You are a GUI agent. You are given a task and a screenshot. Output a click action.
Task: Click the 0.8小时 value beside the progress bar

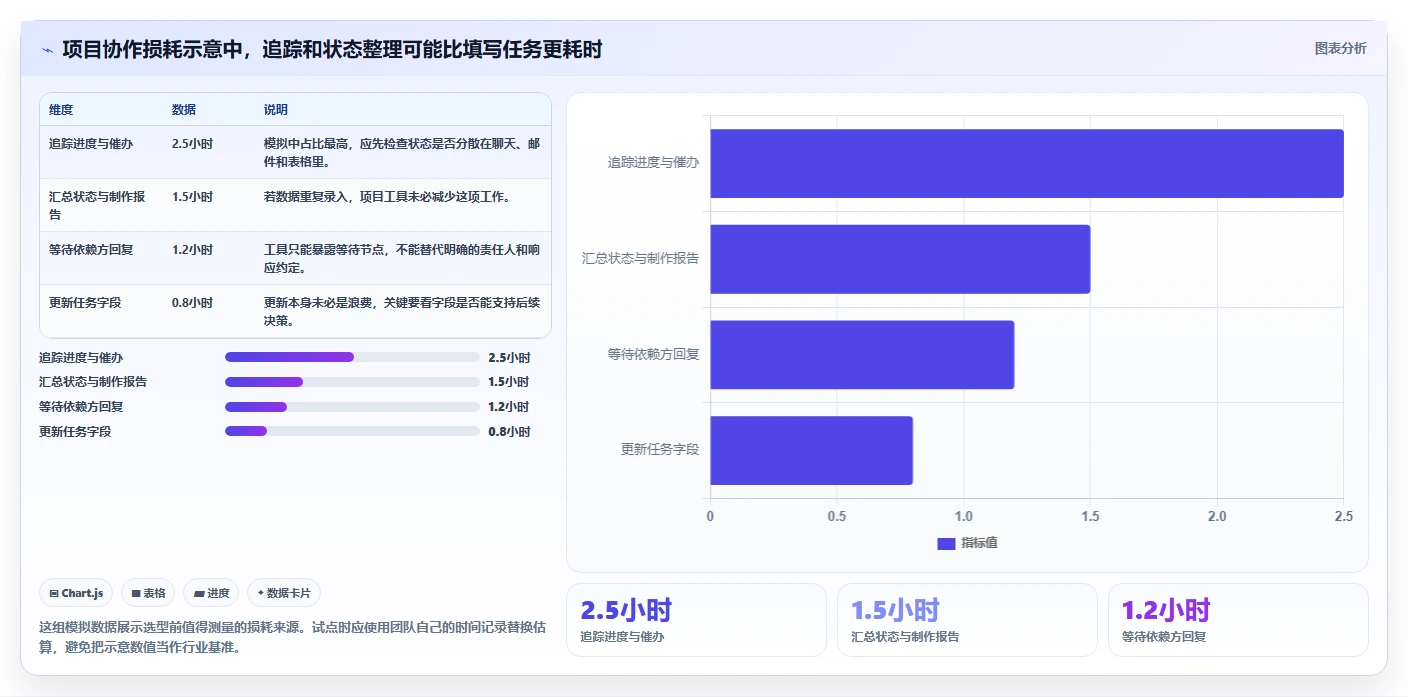pos(509,432)
